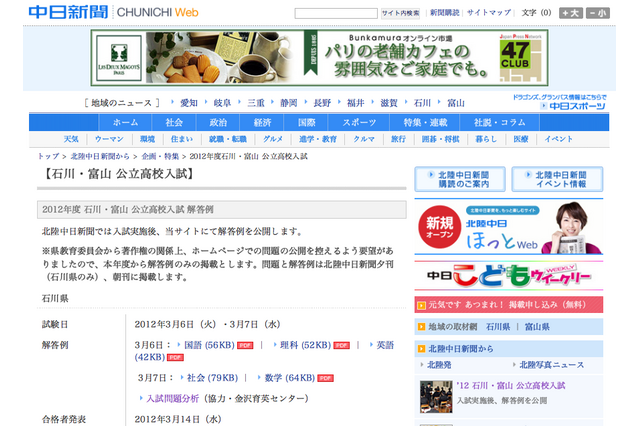Screen dimensions: 640x426
Task: Click the トップ breadcrumb link
Action: click(x=49, y=156)
